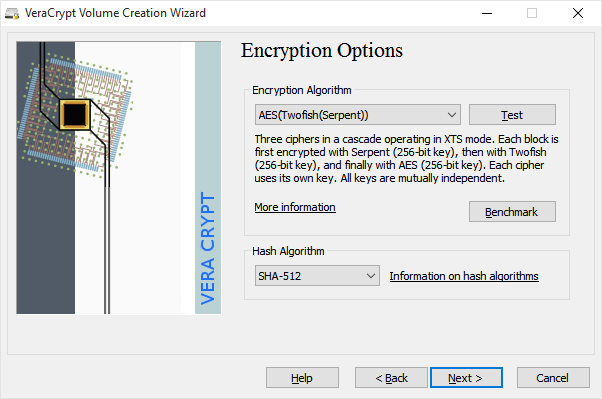
Task: Click the Encryption Options heading
Action: click(322, 51)
